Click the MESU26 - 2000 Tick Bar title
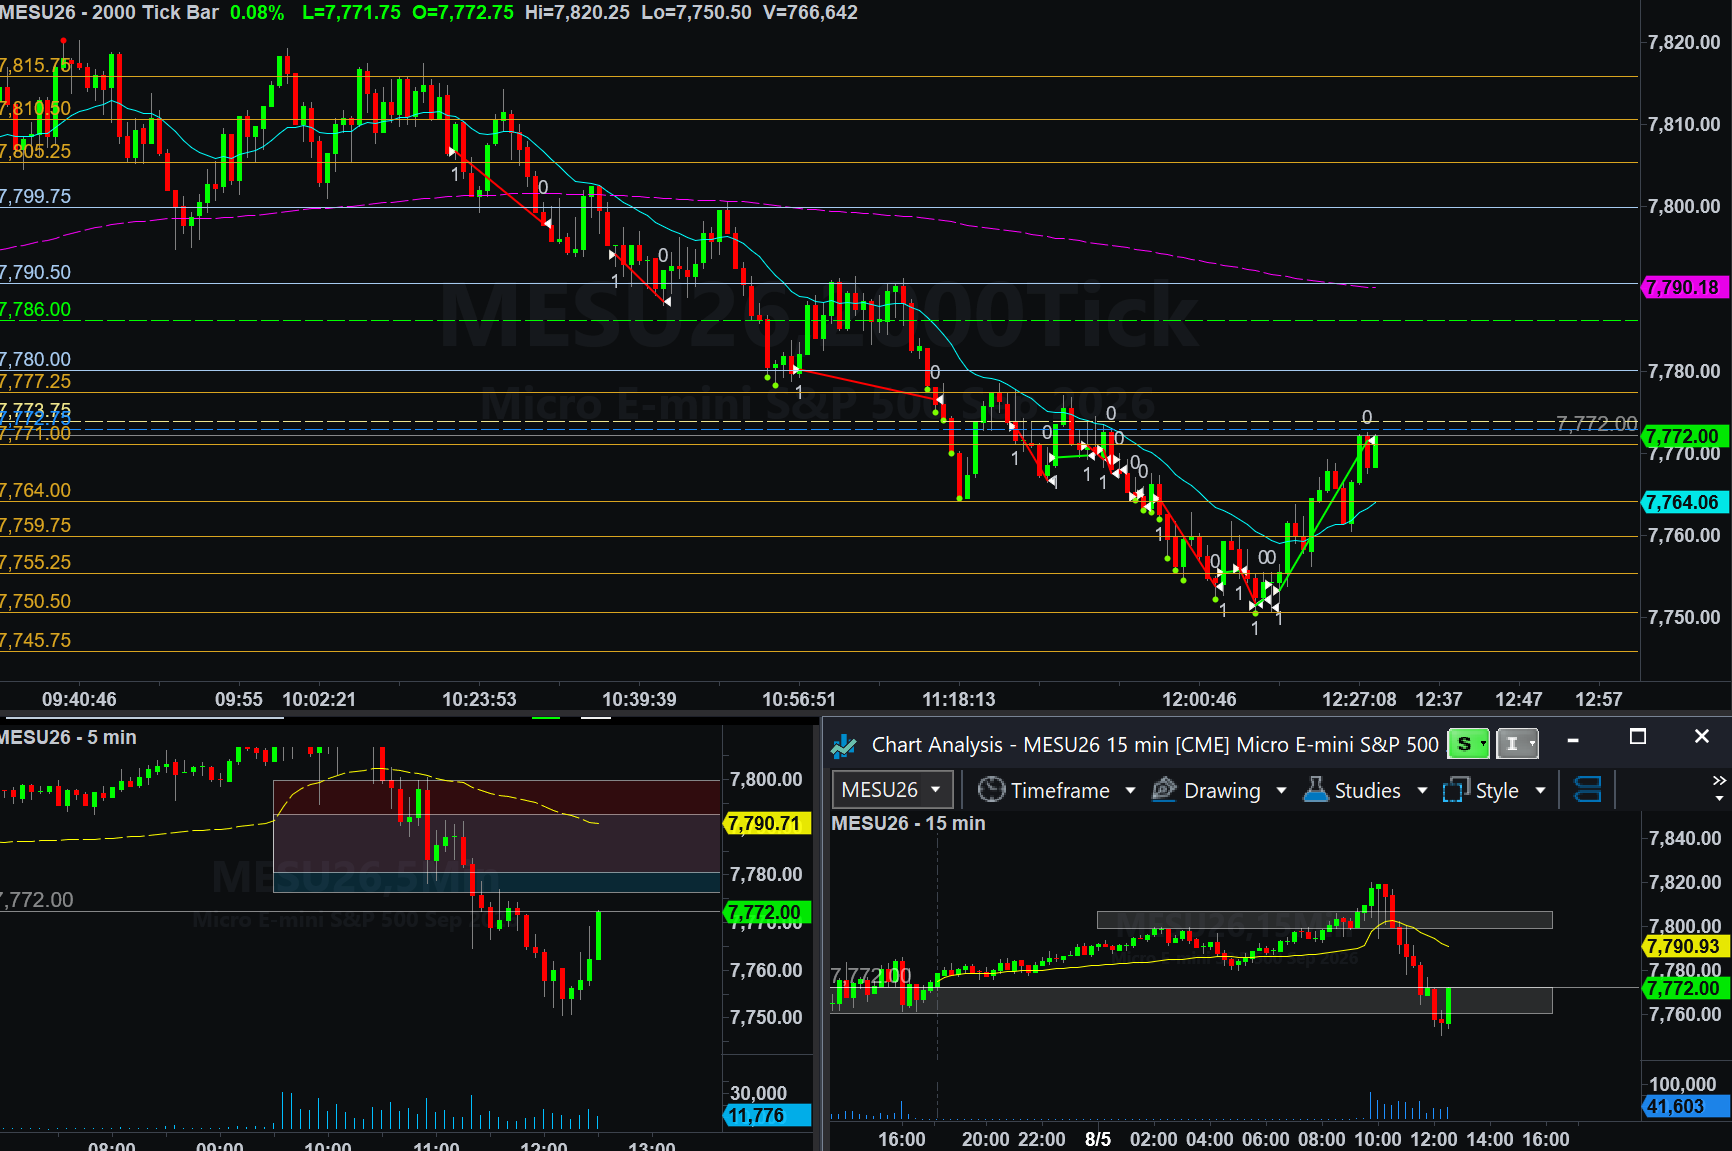 109,13
